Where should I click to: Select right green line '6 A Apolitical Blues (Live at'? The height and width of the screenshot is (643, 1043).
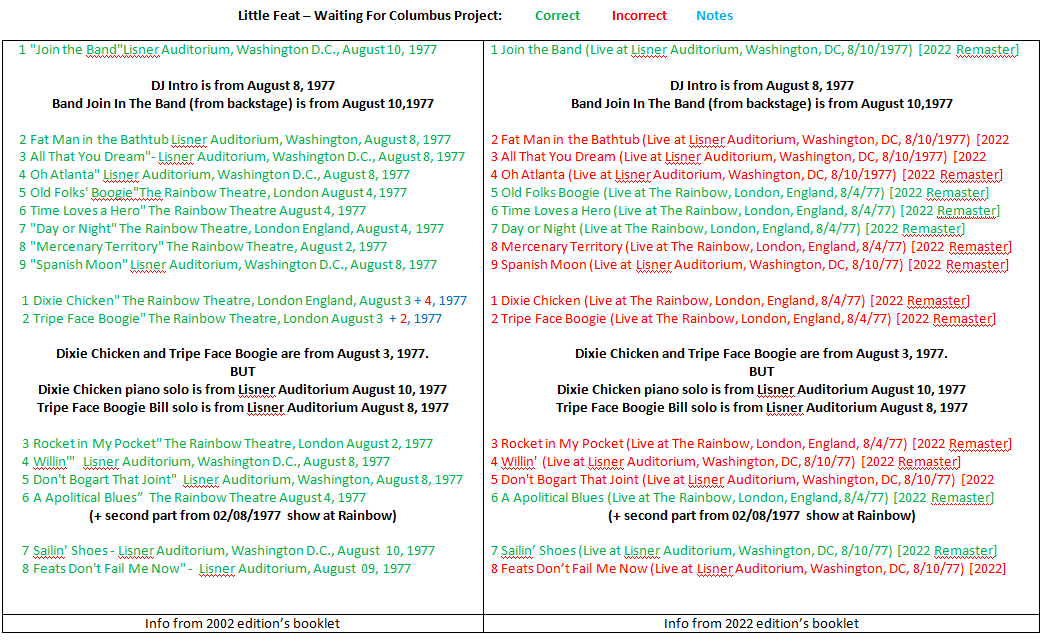(x=742, y=497)
